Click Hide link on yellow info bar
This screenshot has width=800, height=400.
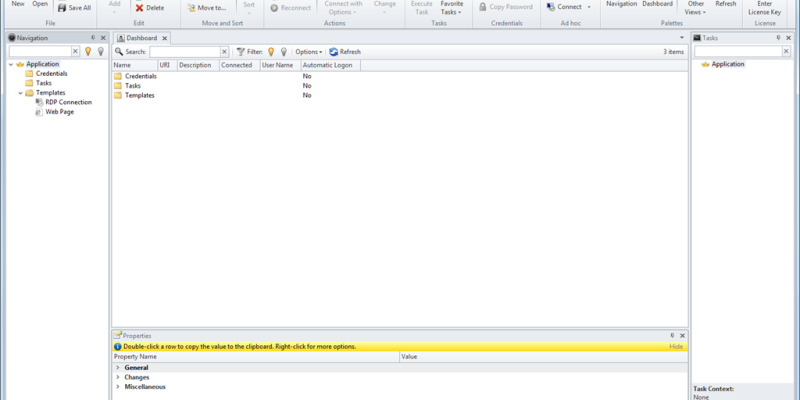[x=676, y=346]
